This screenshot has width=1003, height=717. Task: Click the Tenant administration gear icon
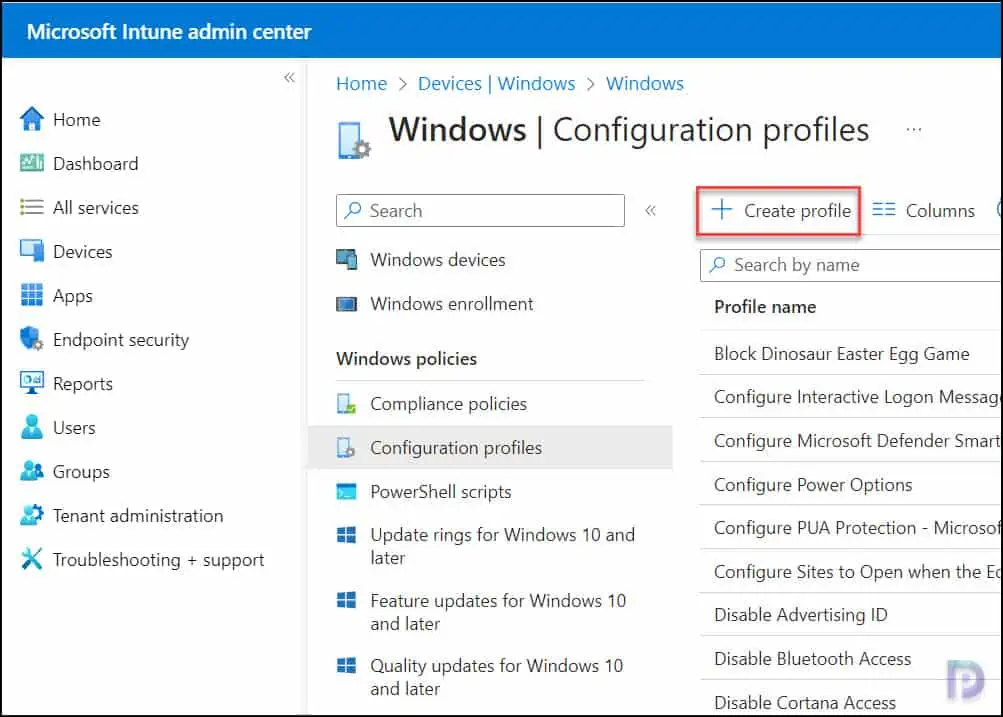tap(31, 515)
